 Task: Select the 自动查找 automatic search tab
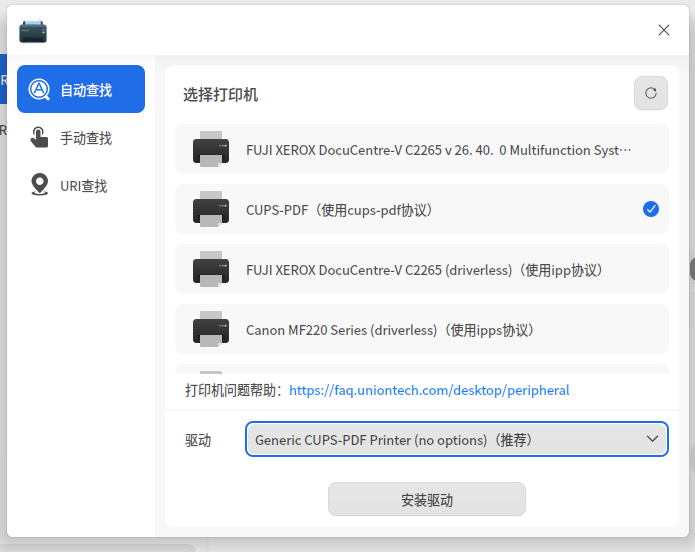click(x=81, y=89)
